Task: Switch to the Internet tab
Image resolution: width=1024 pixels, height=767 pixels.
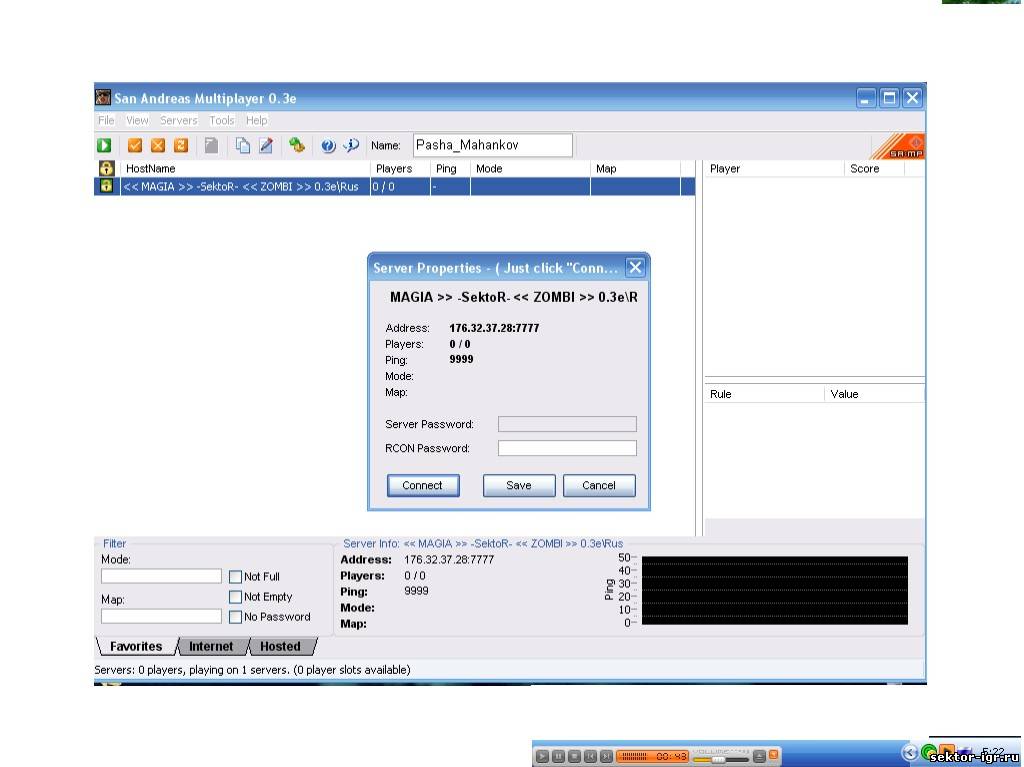Action: [211, 646]
